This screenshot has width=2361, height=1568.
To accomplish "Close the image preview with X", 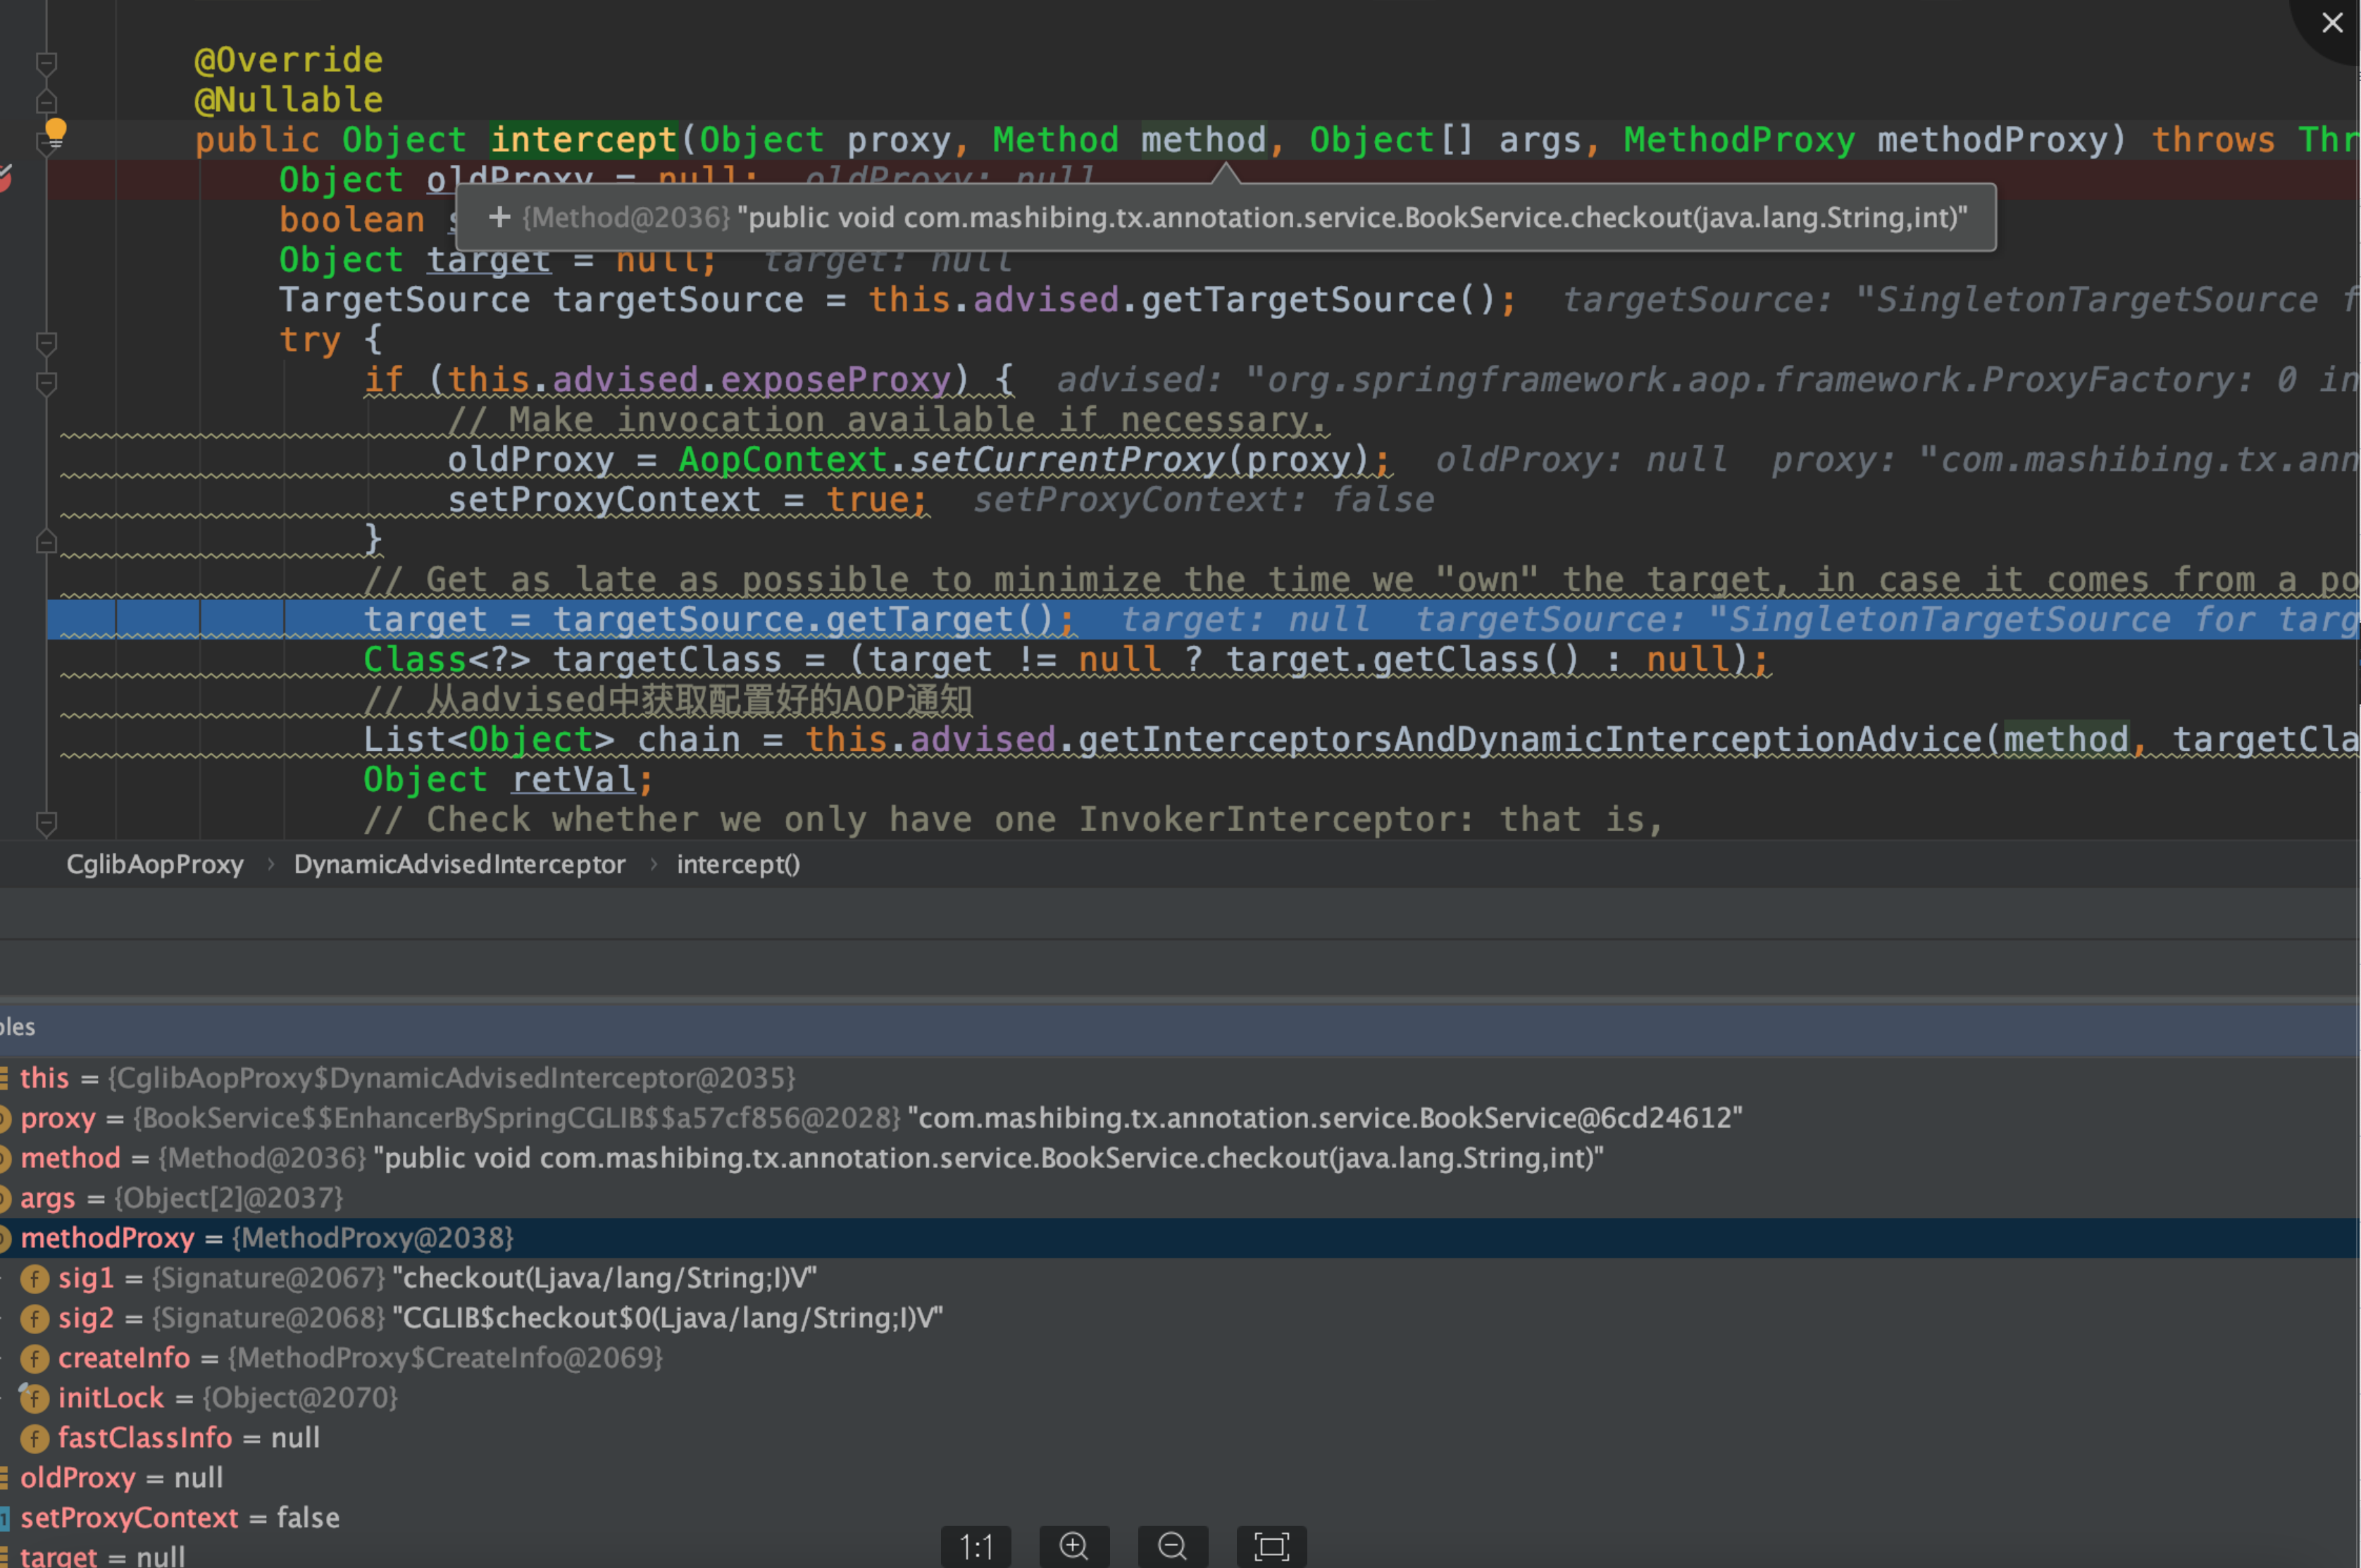I will pos(2332,23).
